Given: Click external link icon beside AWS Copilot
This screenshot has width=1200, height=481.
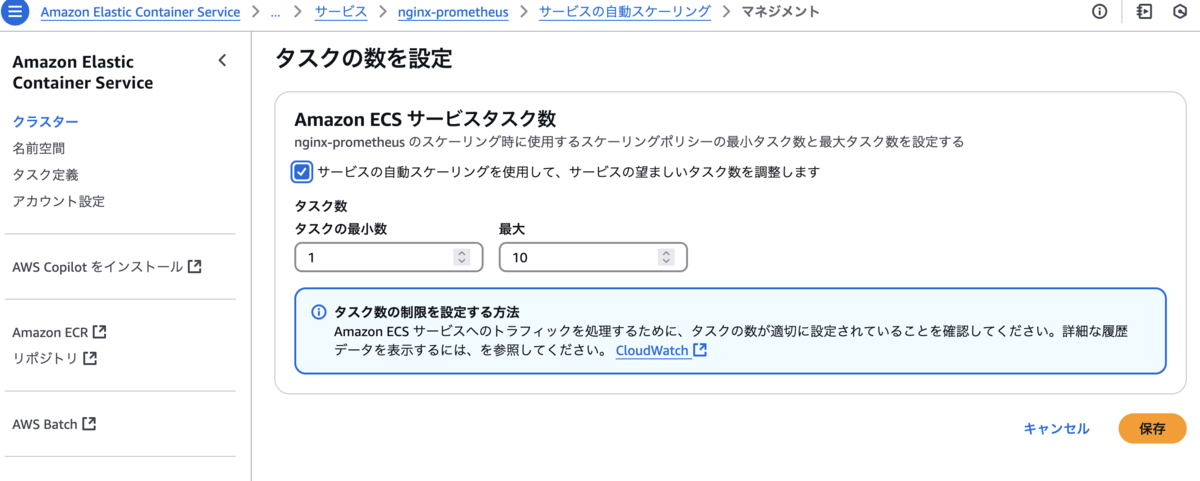Looking at the screenshot, I should point(195,267).
